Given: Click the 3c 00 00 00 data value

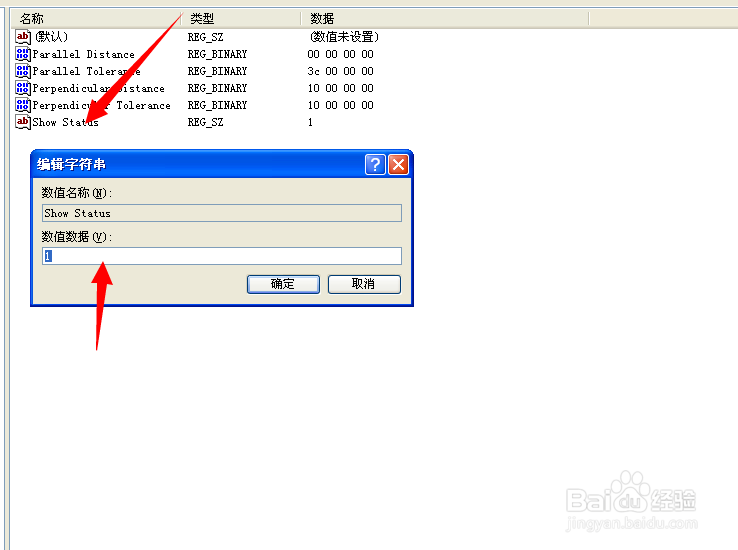Looking at the screenshot, I should [340, 71].
